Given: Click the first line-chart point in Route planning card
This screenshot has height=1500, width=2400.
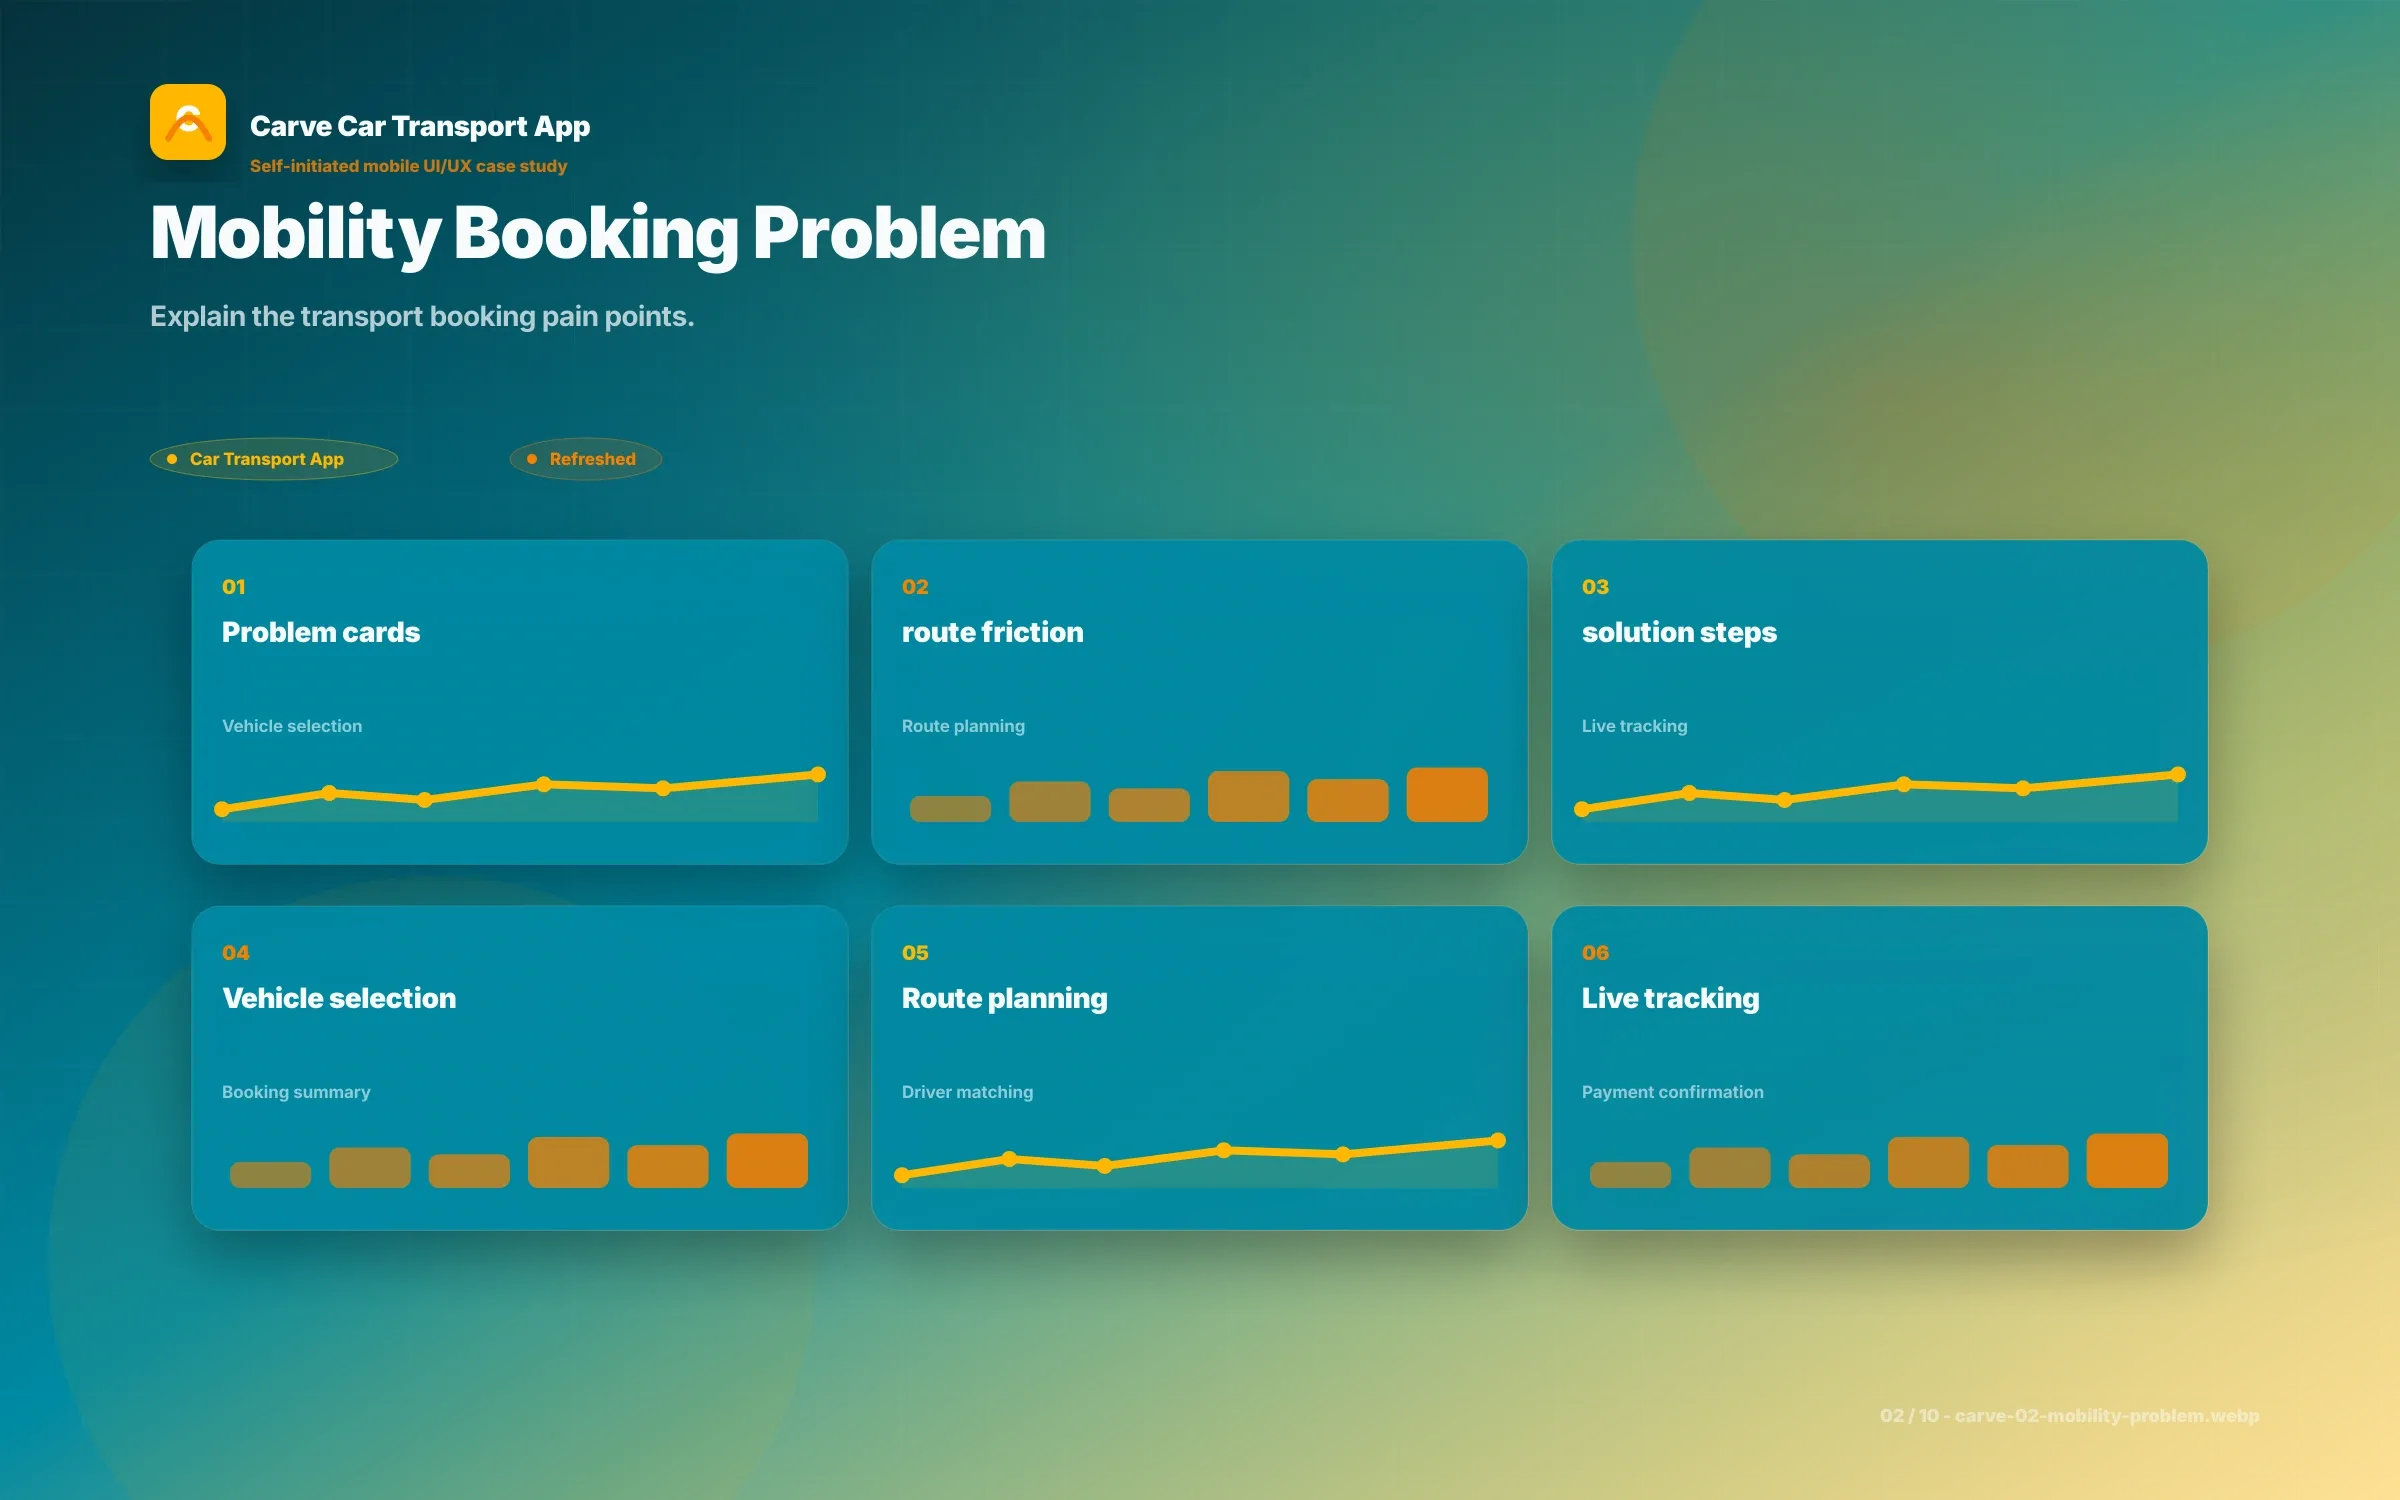Looking at the screenshot, I should click(x=902, y=1175).
